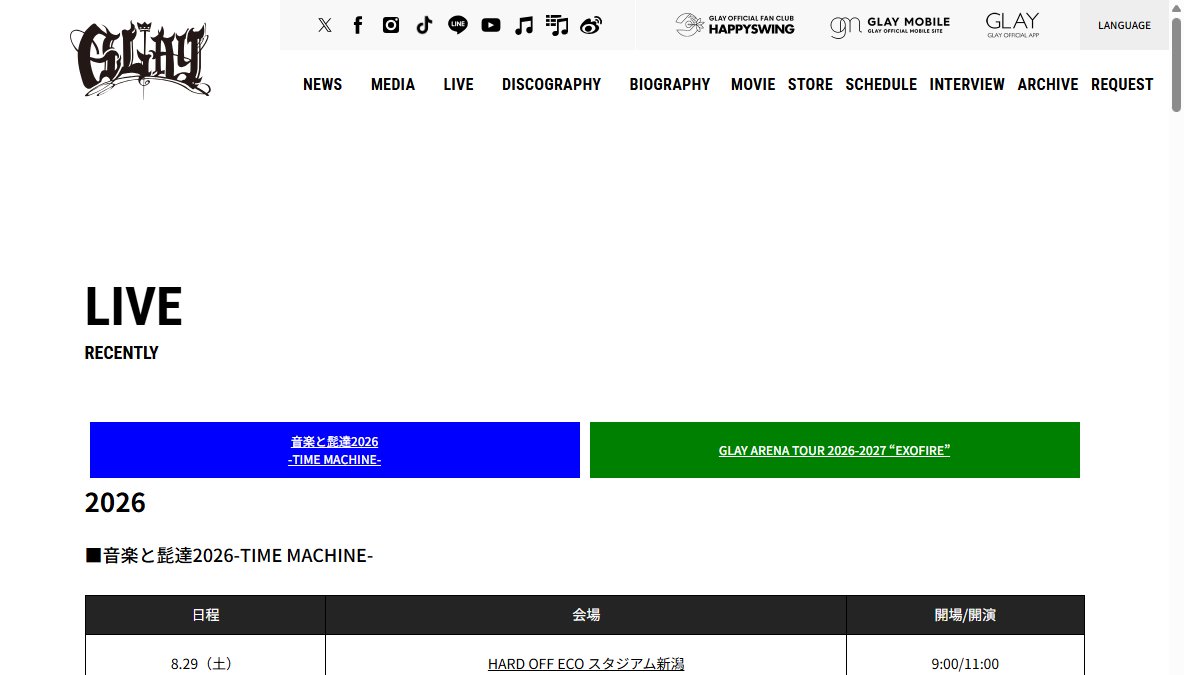Click the 日程 column header
Screen dimensions: 1184x675
pyautogui.click(x=205, y=615)
